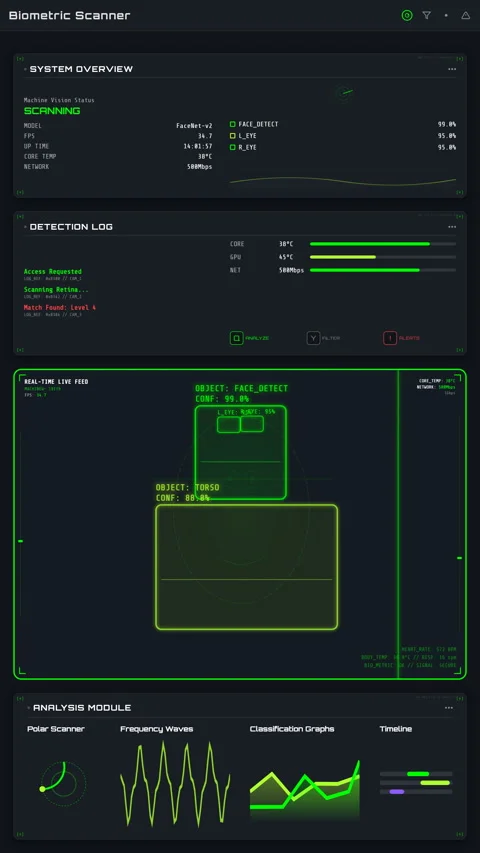Click the 45°C GPU value

(x=286, y=257)
